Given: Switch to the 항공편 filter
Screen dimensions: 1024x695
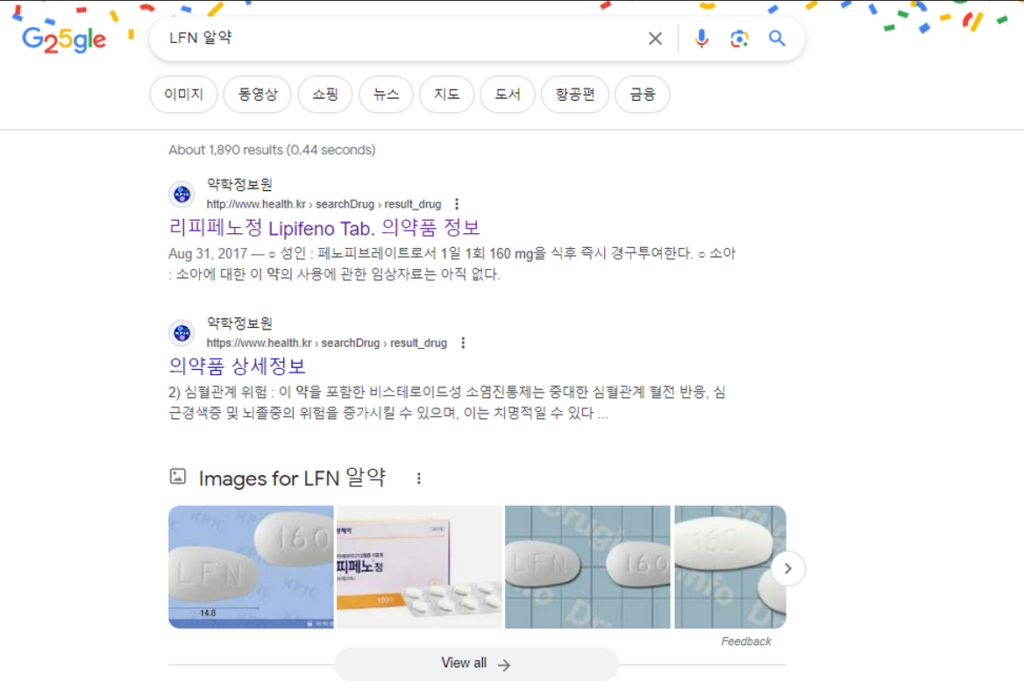Looking at the screenshot, I should pyautogui.click(x=575, y=95).
